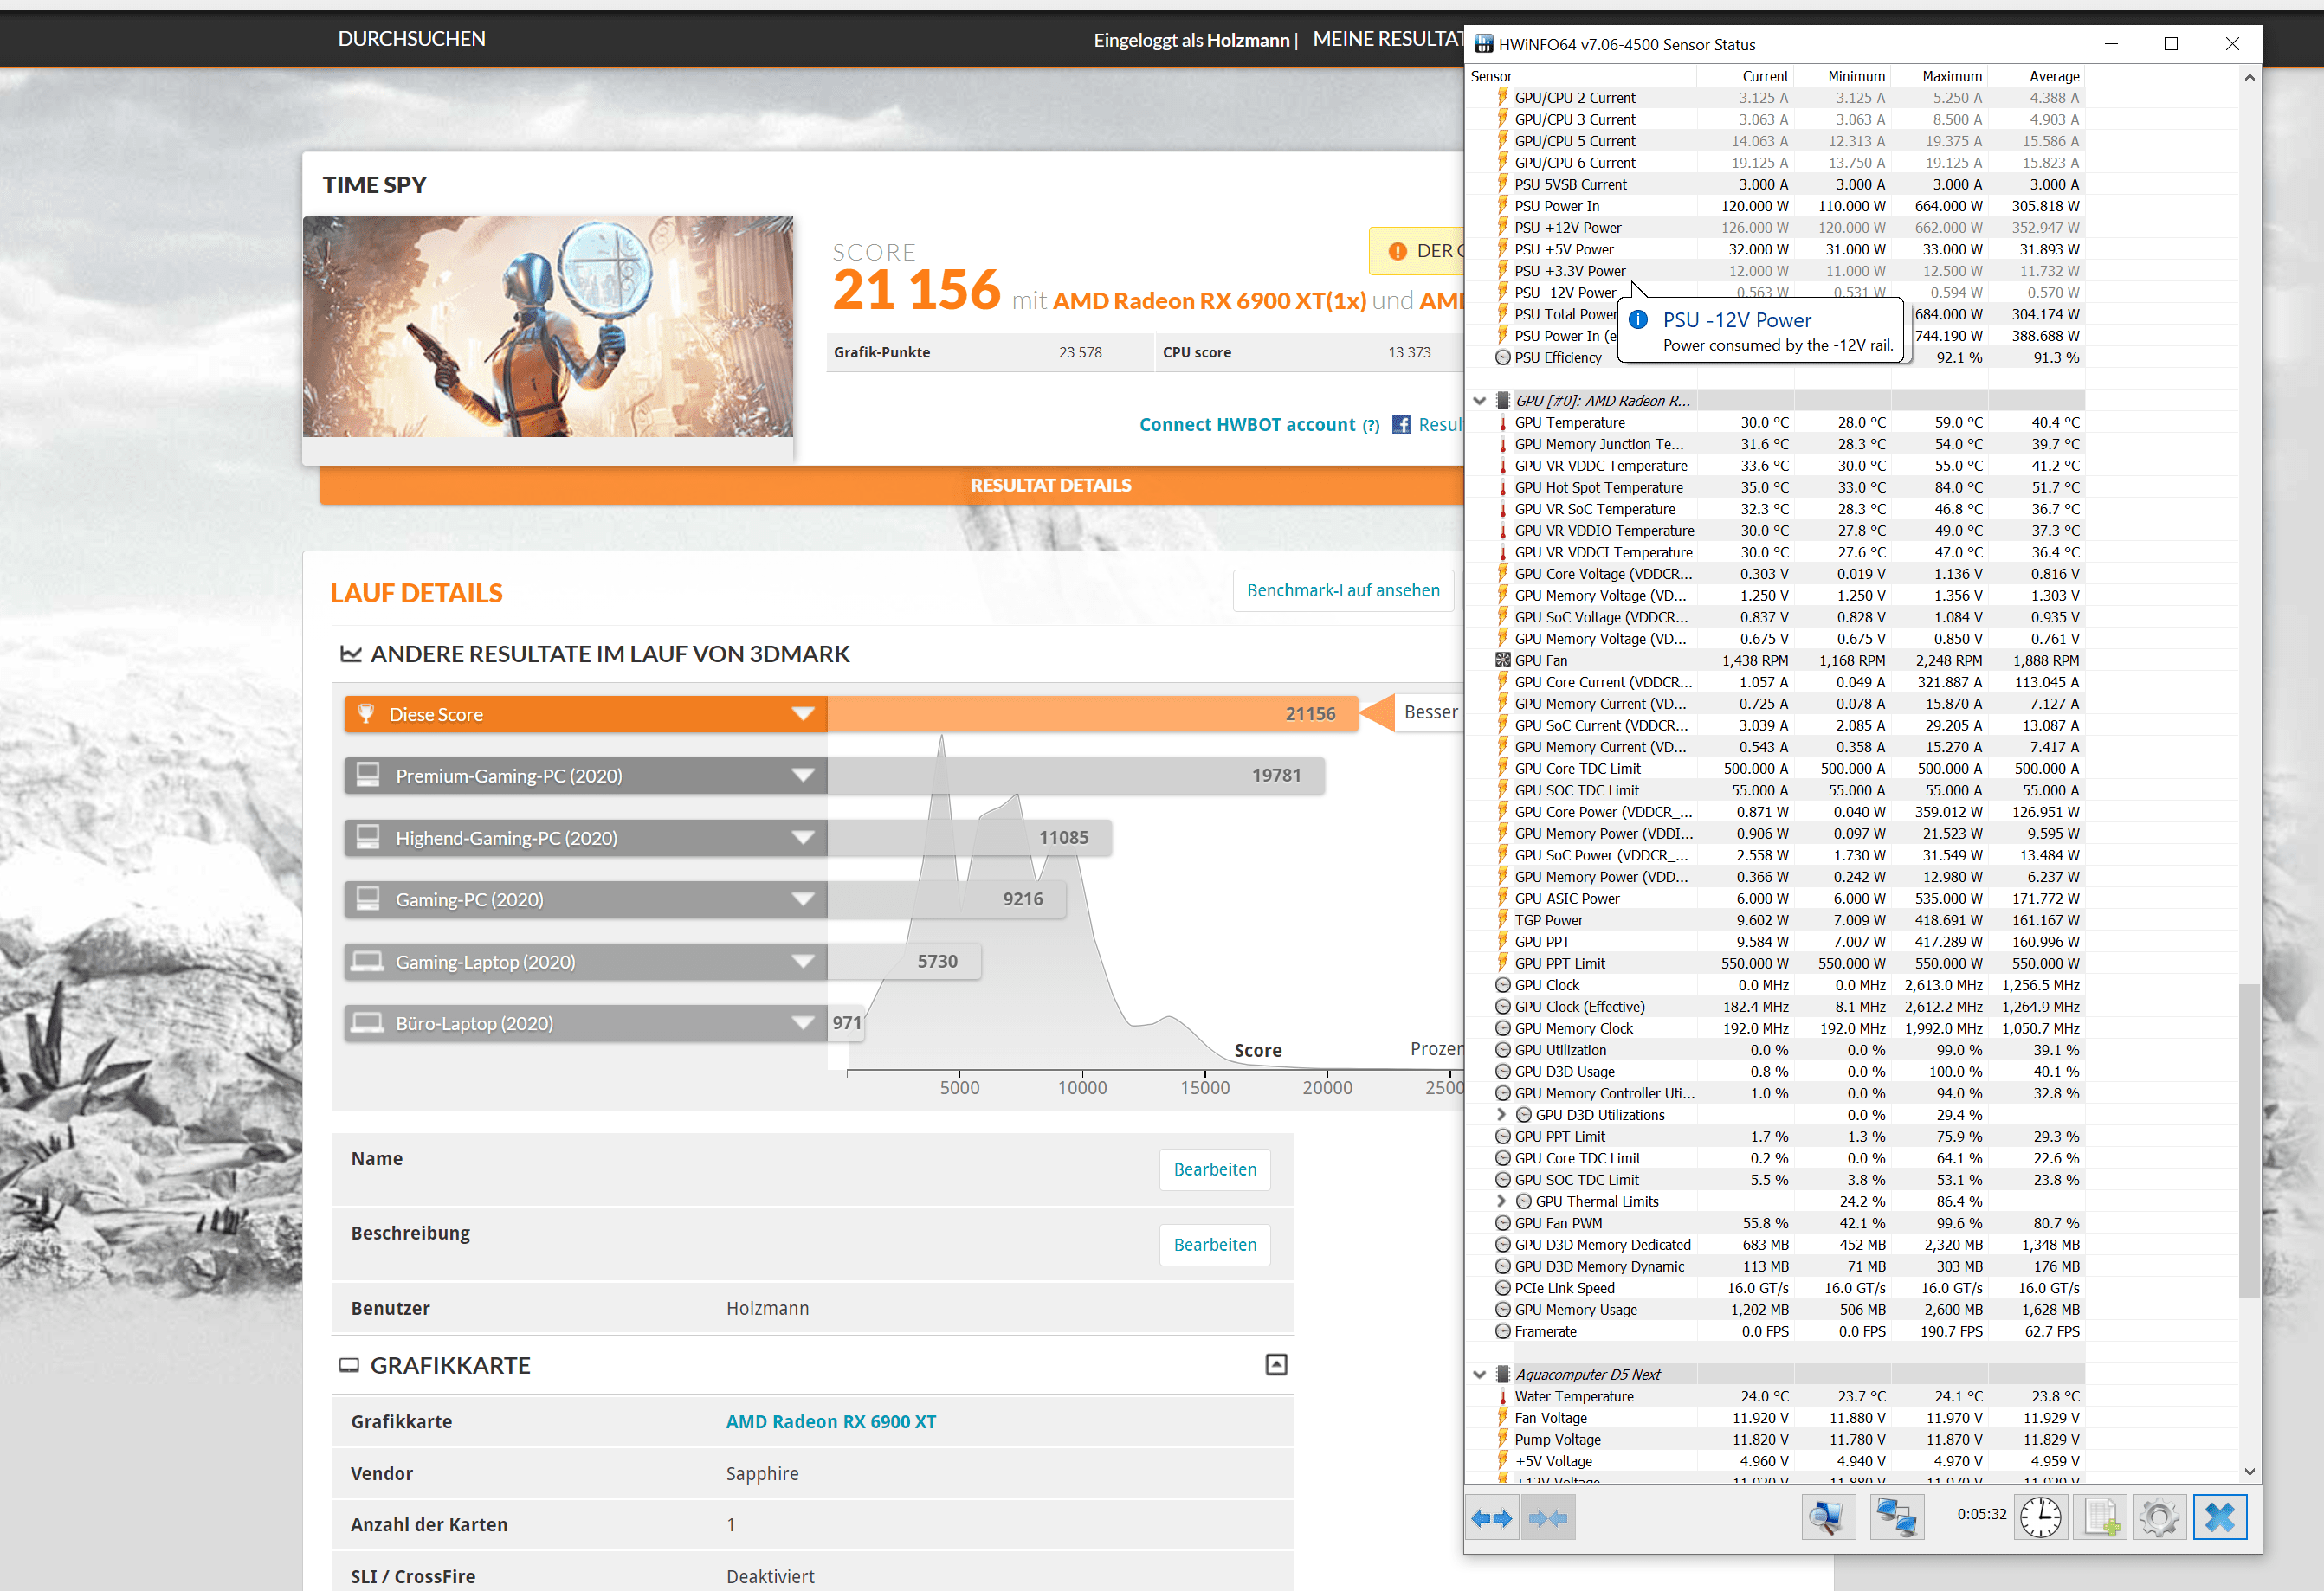Image resolution: width=2324 pixels, height=1591 pixels.
Task: Click Bearbeiten next to Name
Action: click(1215, 1170)
